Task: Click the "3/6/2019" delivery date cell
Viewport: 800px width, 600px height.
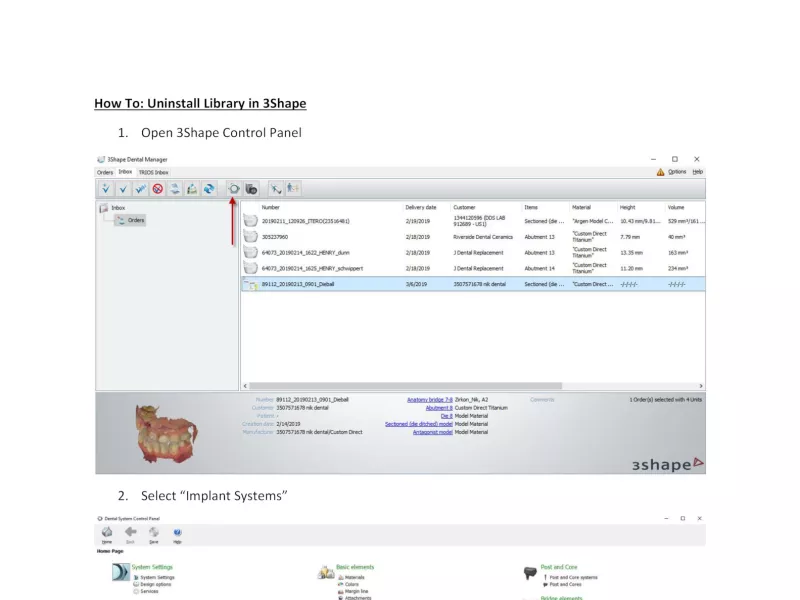Action: [x=416, y=284]
